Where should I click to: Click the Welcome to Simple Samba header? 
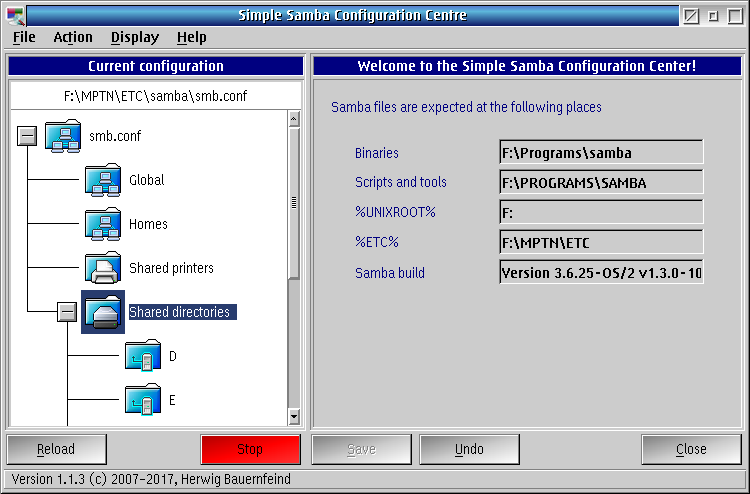click(x=527, y=66)
